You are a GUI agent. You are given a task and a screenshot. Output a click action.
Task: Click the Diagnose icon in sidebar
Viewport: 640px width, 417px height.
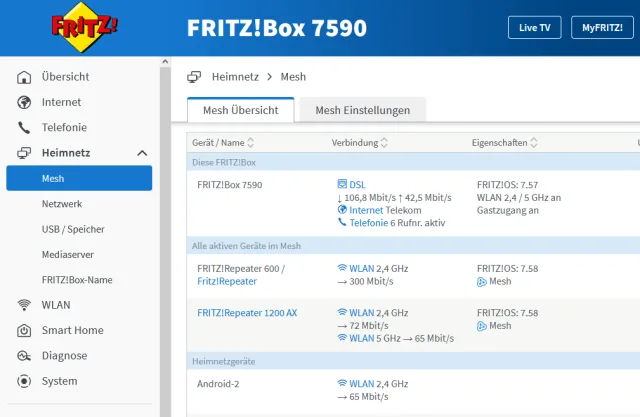24,356
